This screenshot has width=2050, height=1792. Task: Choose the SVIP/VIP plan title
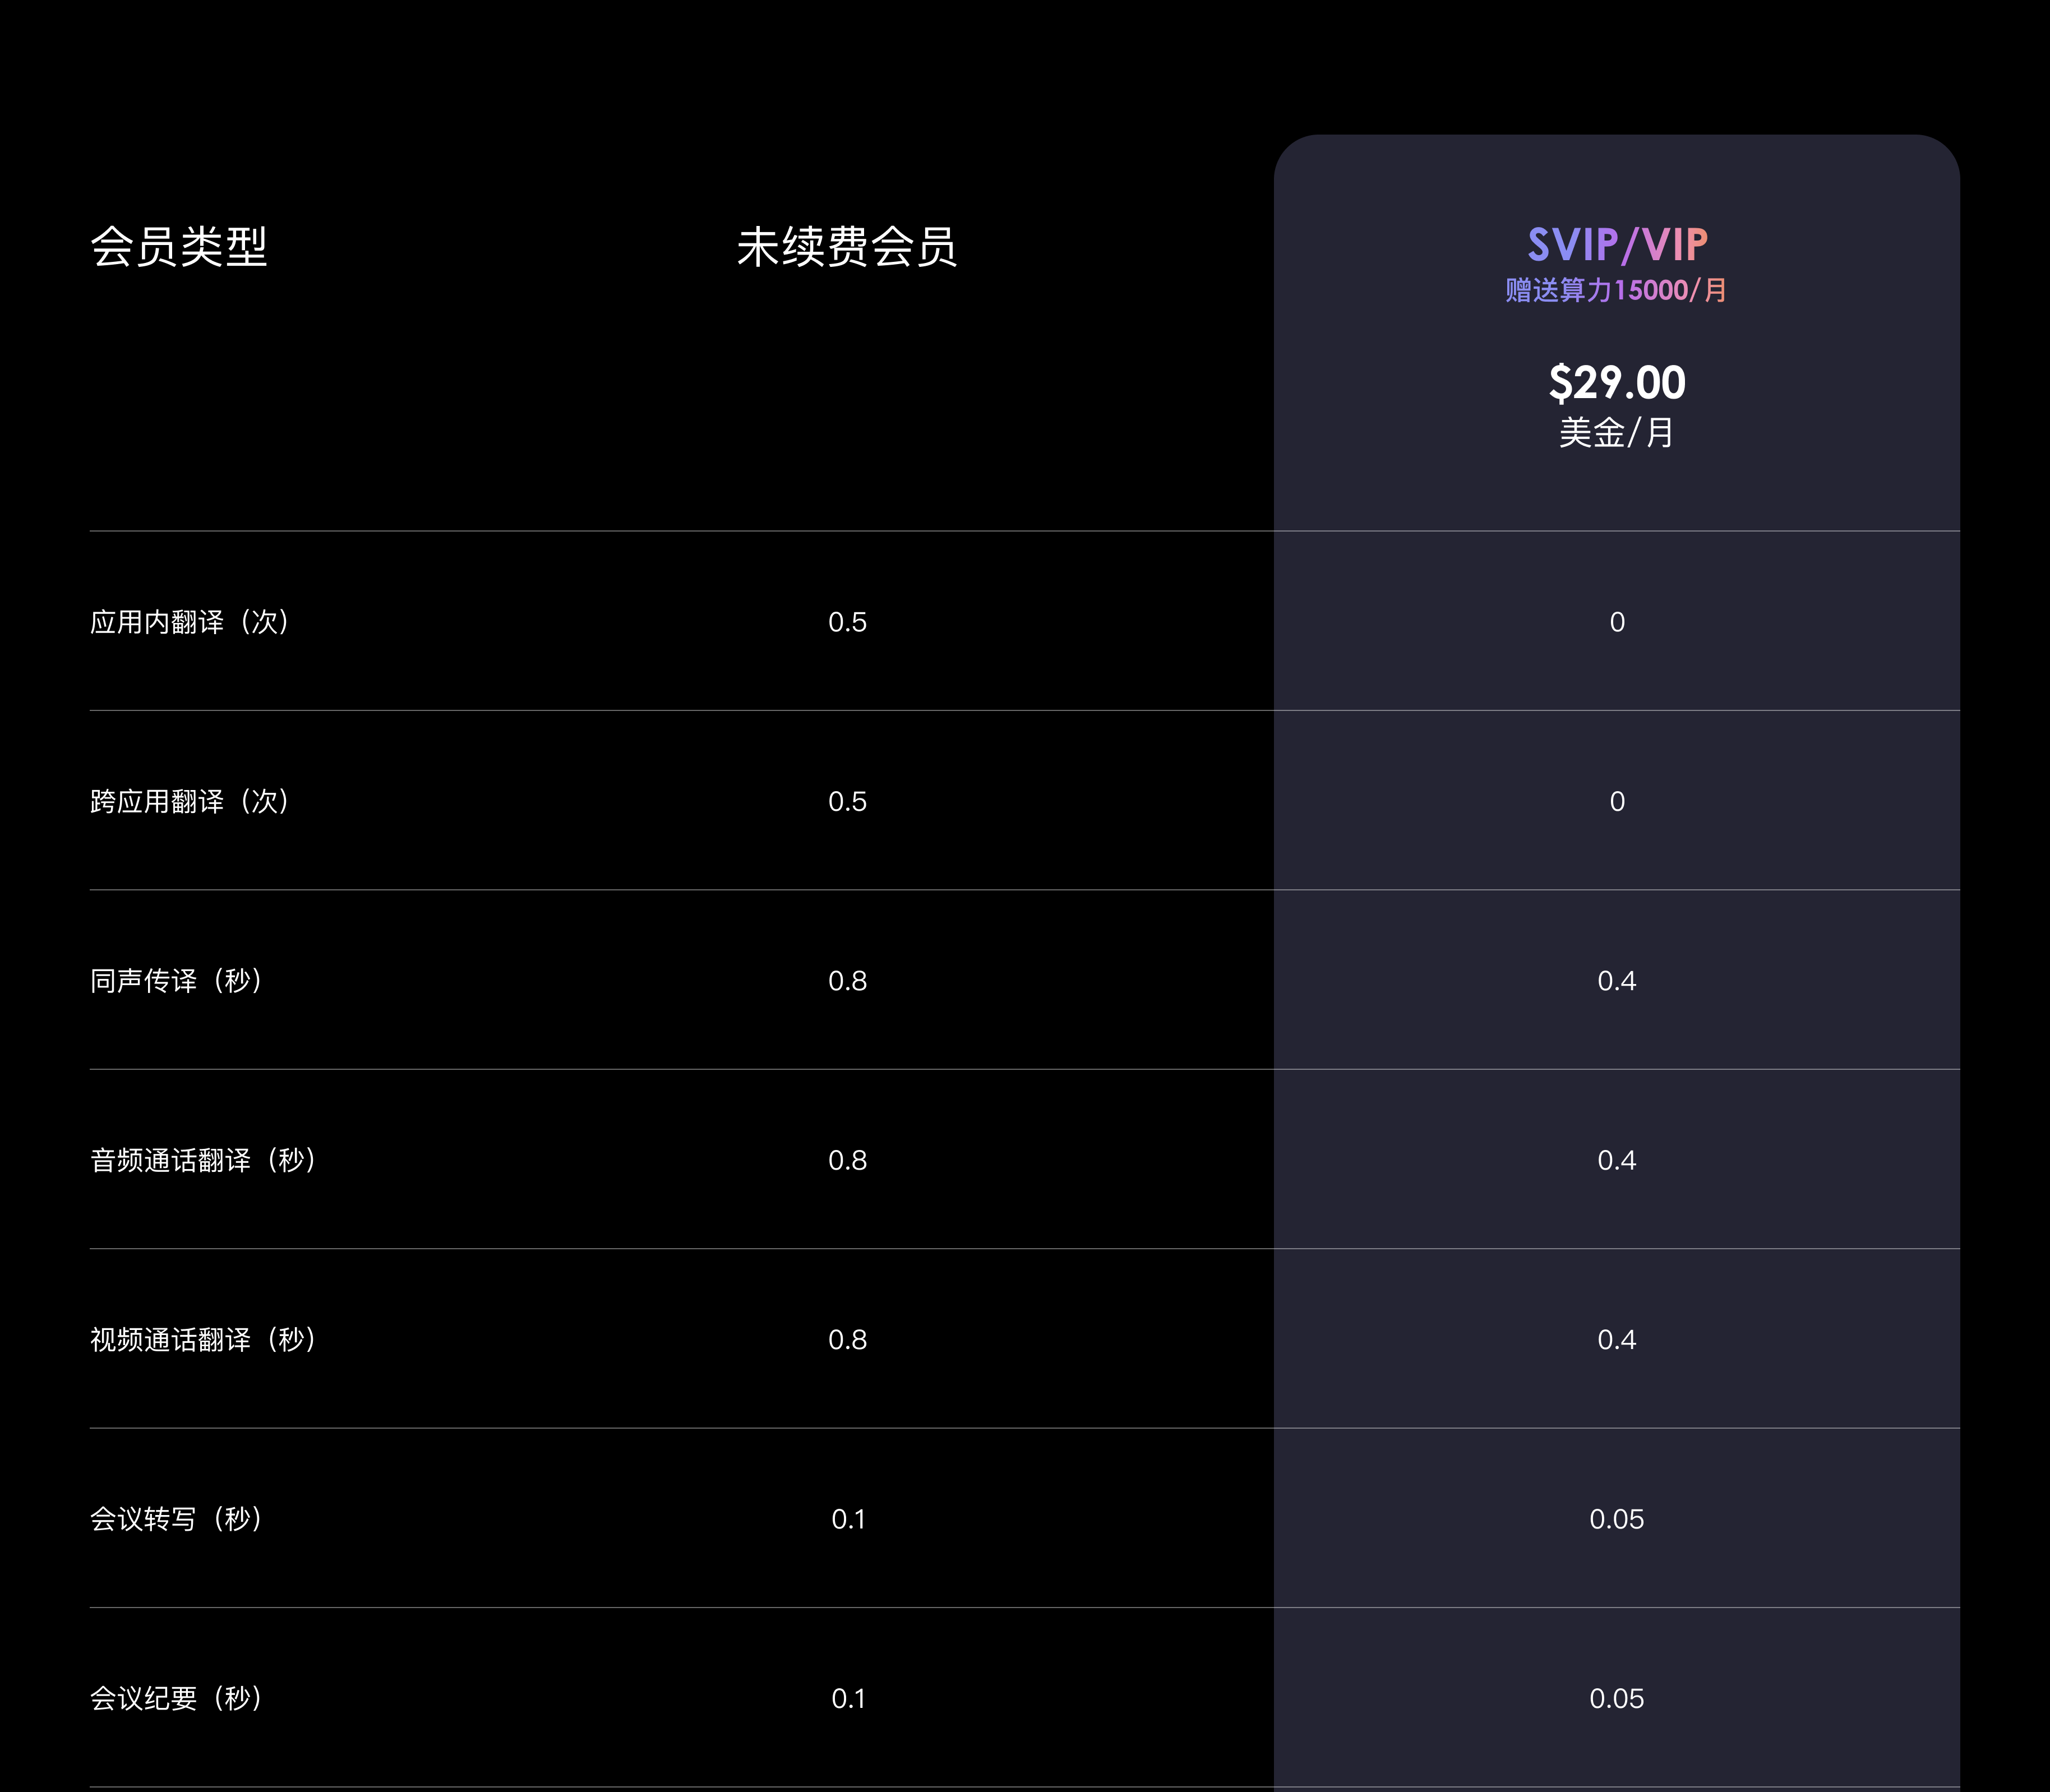[x=1617, y=245]
